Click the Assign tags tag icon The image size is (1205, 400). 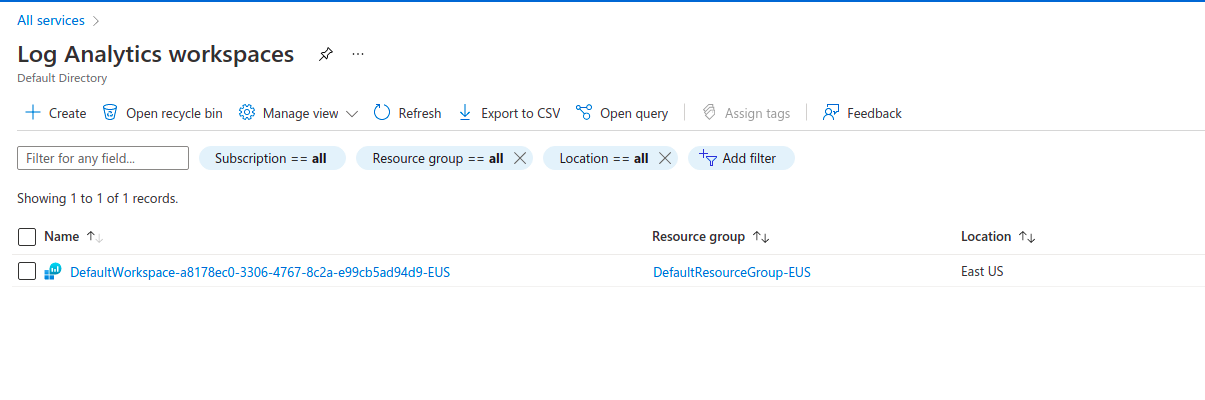click(x=709, y=113)
